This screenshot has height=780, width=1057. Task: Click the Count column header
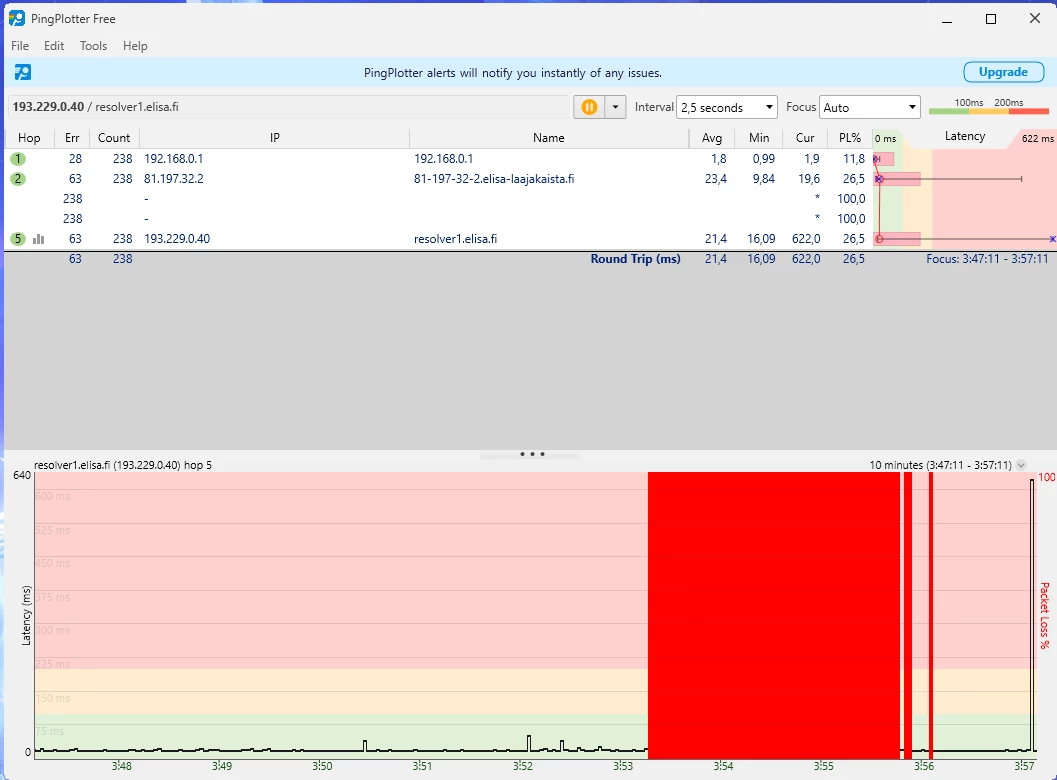114,138
